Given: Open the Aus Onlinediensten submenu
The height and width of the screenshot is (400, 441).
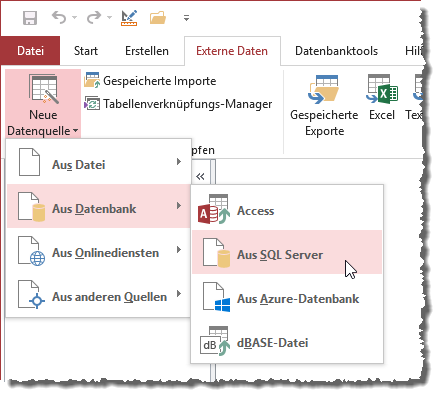Looking at the screenshot, I should 99,250.
